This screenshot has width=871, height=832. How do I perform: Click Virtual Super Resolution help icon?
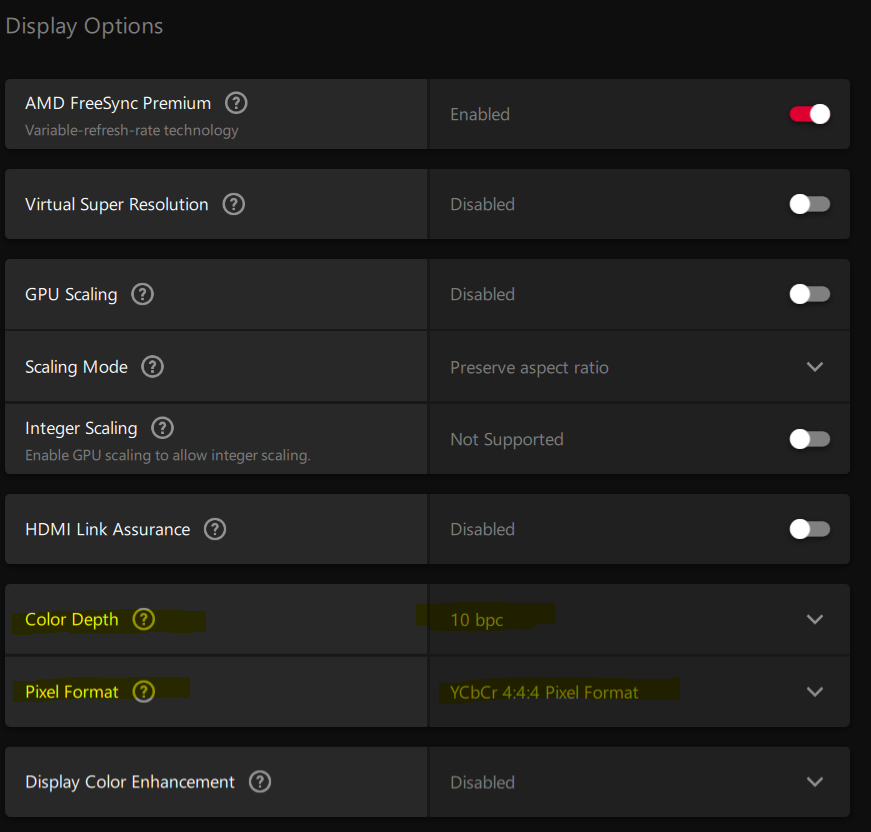click(x=234, y=204)
